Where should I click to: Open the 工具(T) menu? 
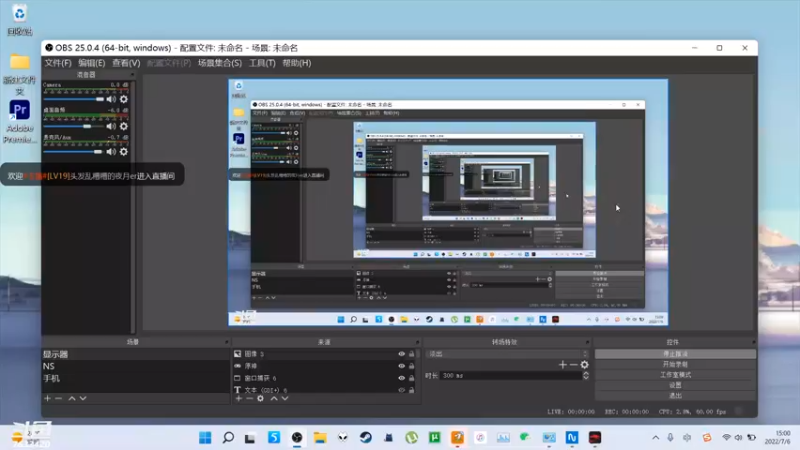coord(262,63)
